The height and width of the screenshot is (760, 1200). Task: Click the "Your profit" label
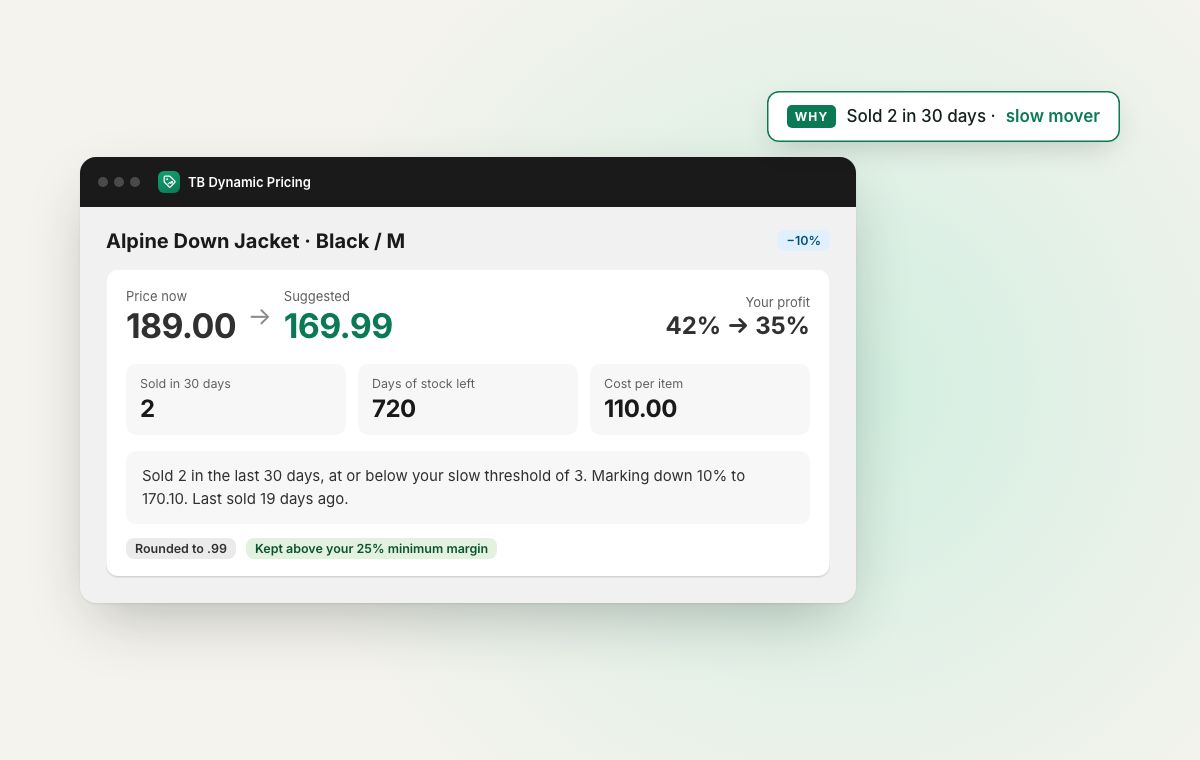click(x=778, y=302)
